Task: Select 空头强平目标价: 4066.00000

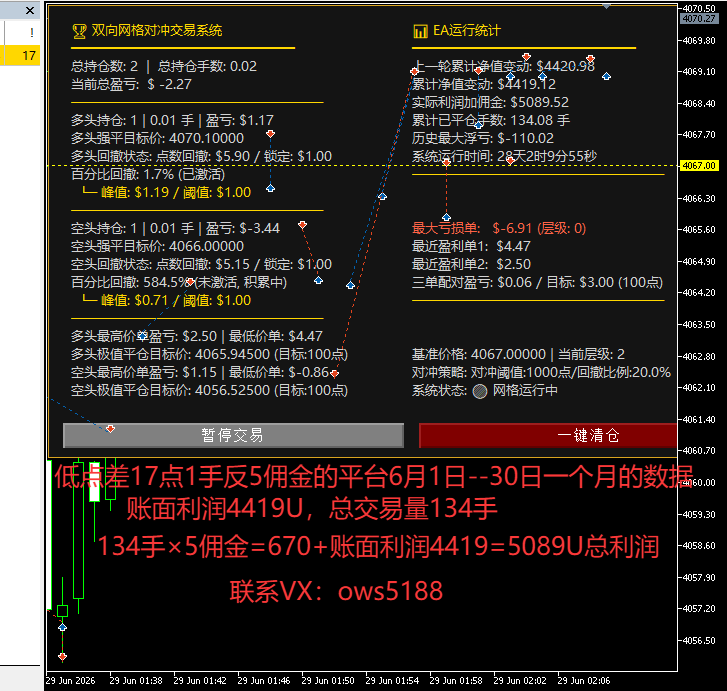Action: [x=157, y=246]
